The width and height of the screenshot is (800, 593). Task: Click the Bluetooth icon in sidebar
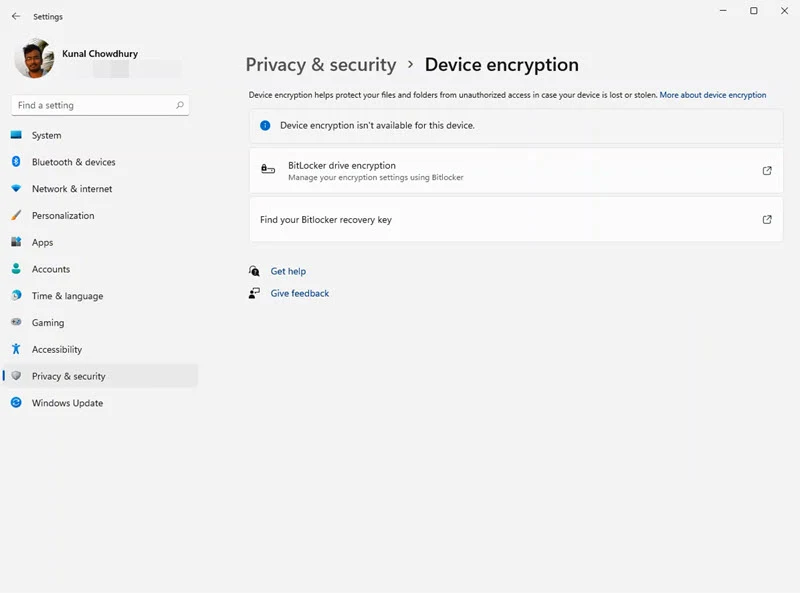(16, 161)
